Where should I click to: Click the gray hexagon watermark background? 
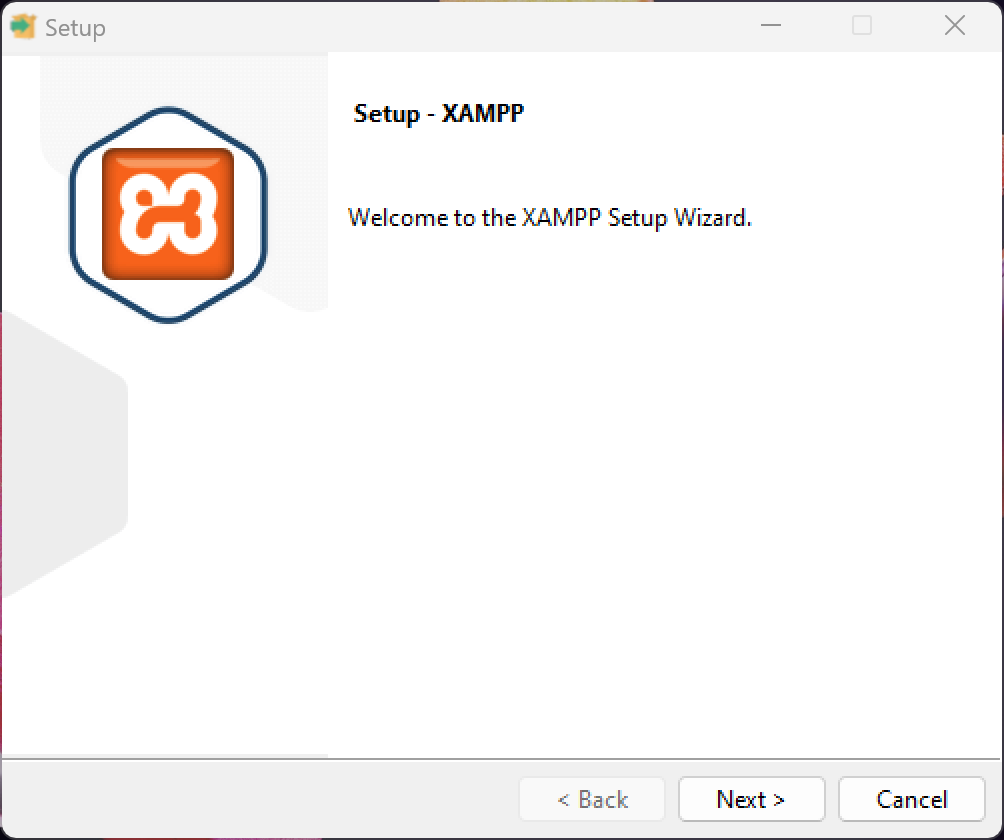tap(60, 450)
